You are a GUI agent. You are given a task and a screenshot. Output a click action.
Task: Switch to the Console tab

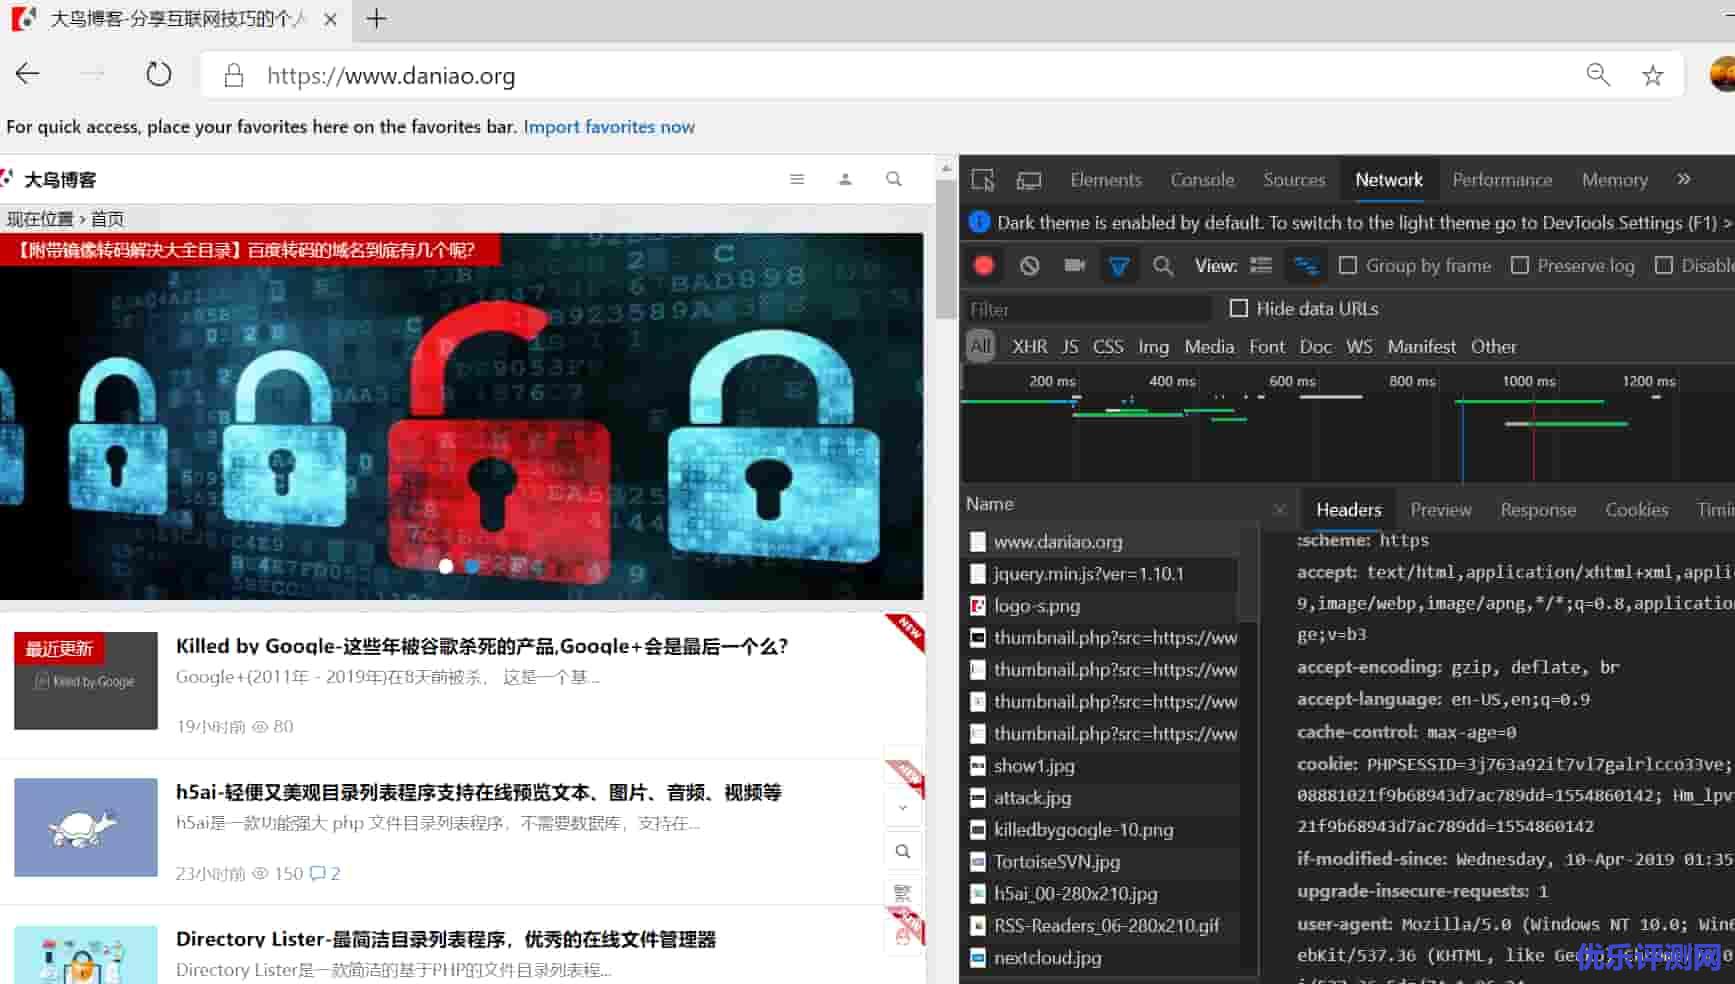point(1202,179)
